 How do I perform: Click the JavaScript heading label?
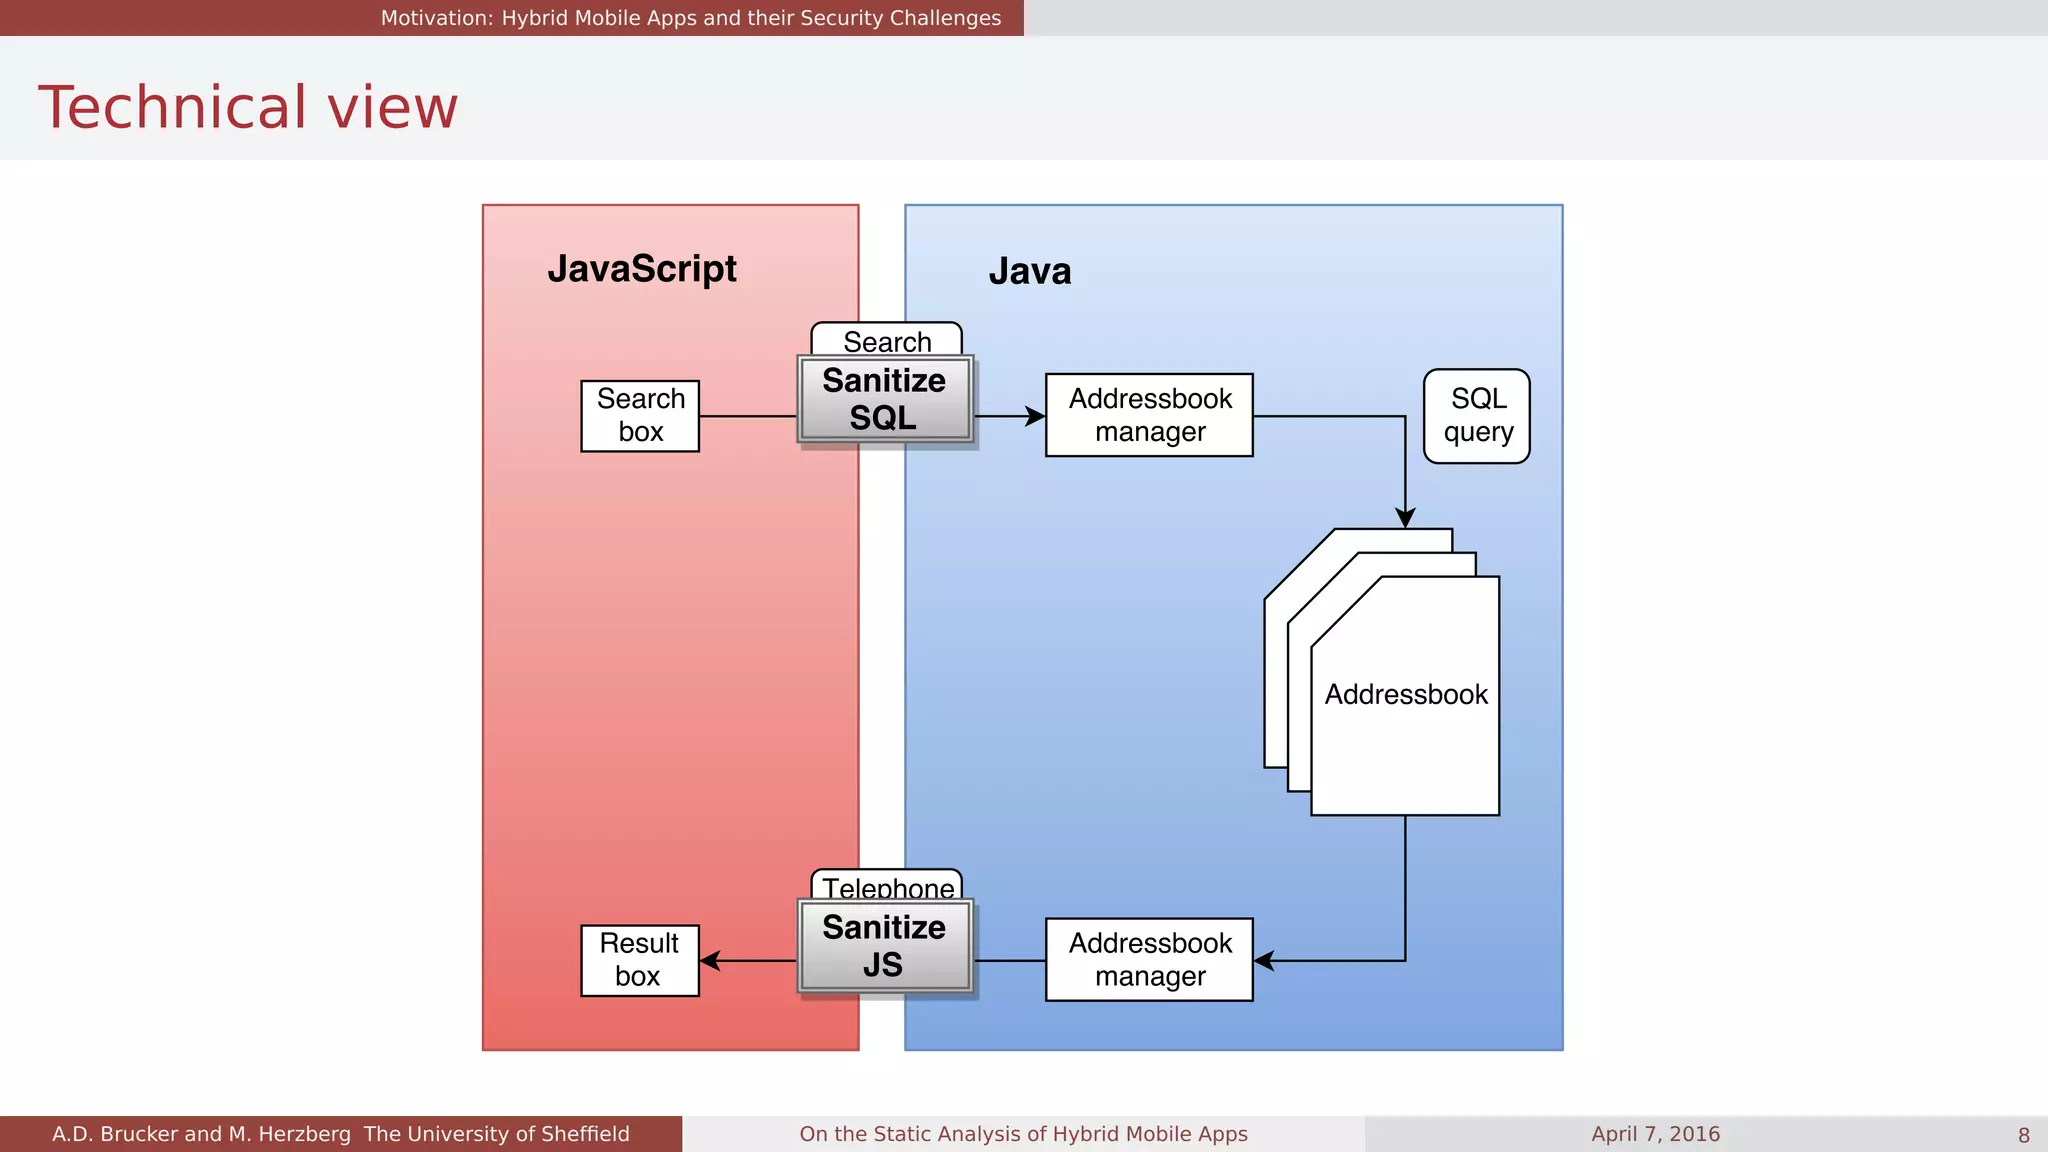pyautogui.click(x=642, y=269)
